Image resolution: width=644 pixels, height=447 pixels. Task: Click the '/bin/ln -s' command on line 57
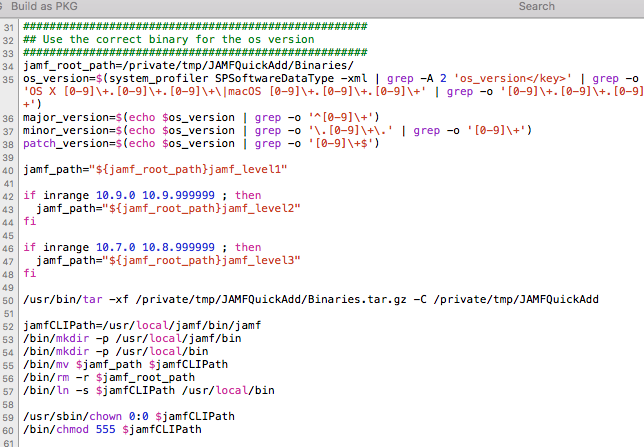149,390
